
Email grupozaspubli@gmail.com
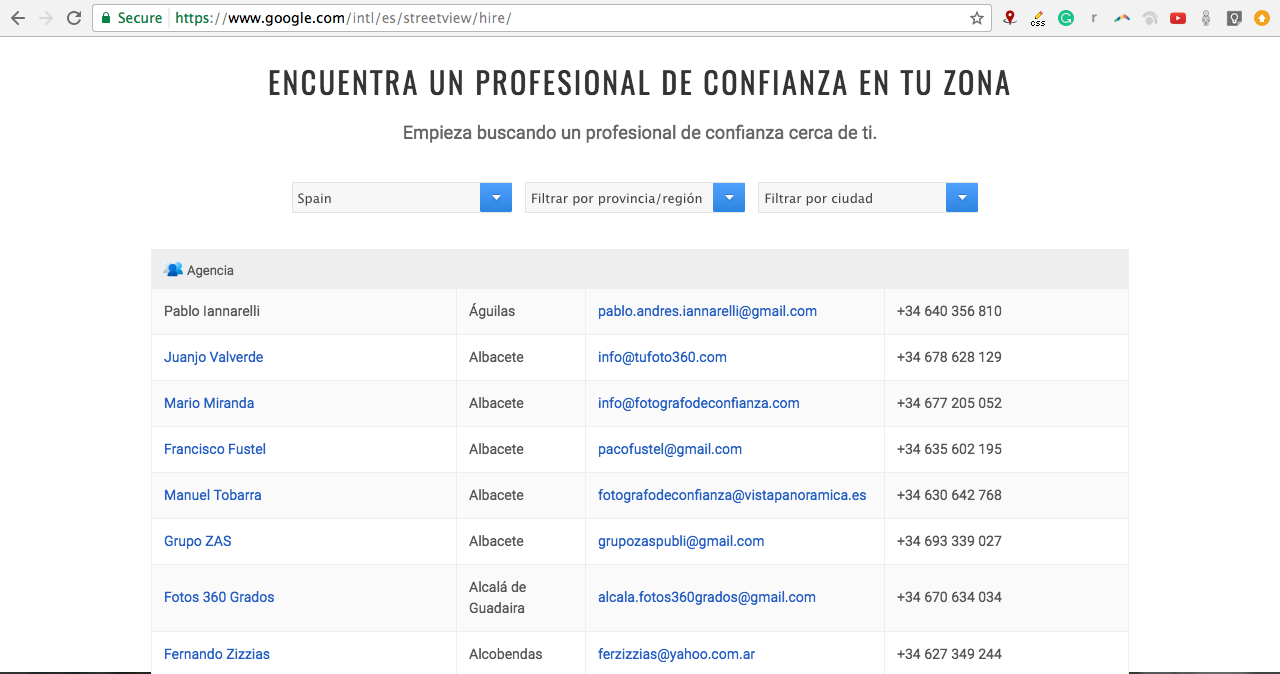681,541
